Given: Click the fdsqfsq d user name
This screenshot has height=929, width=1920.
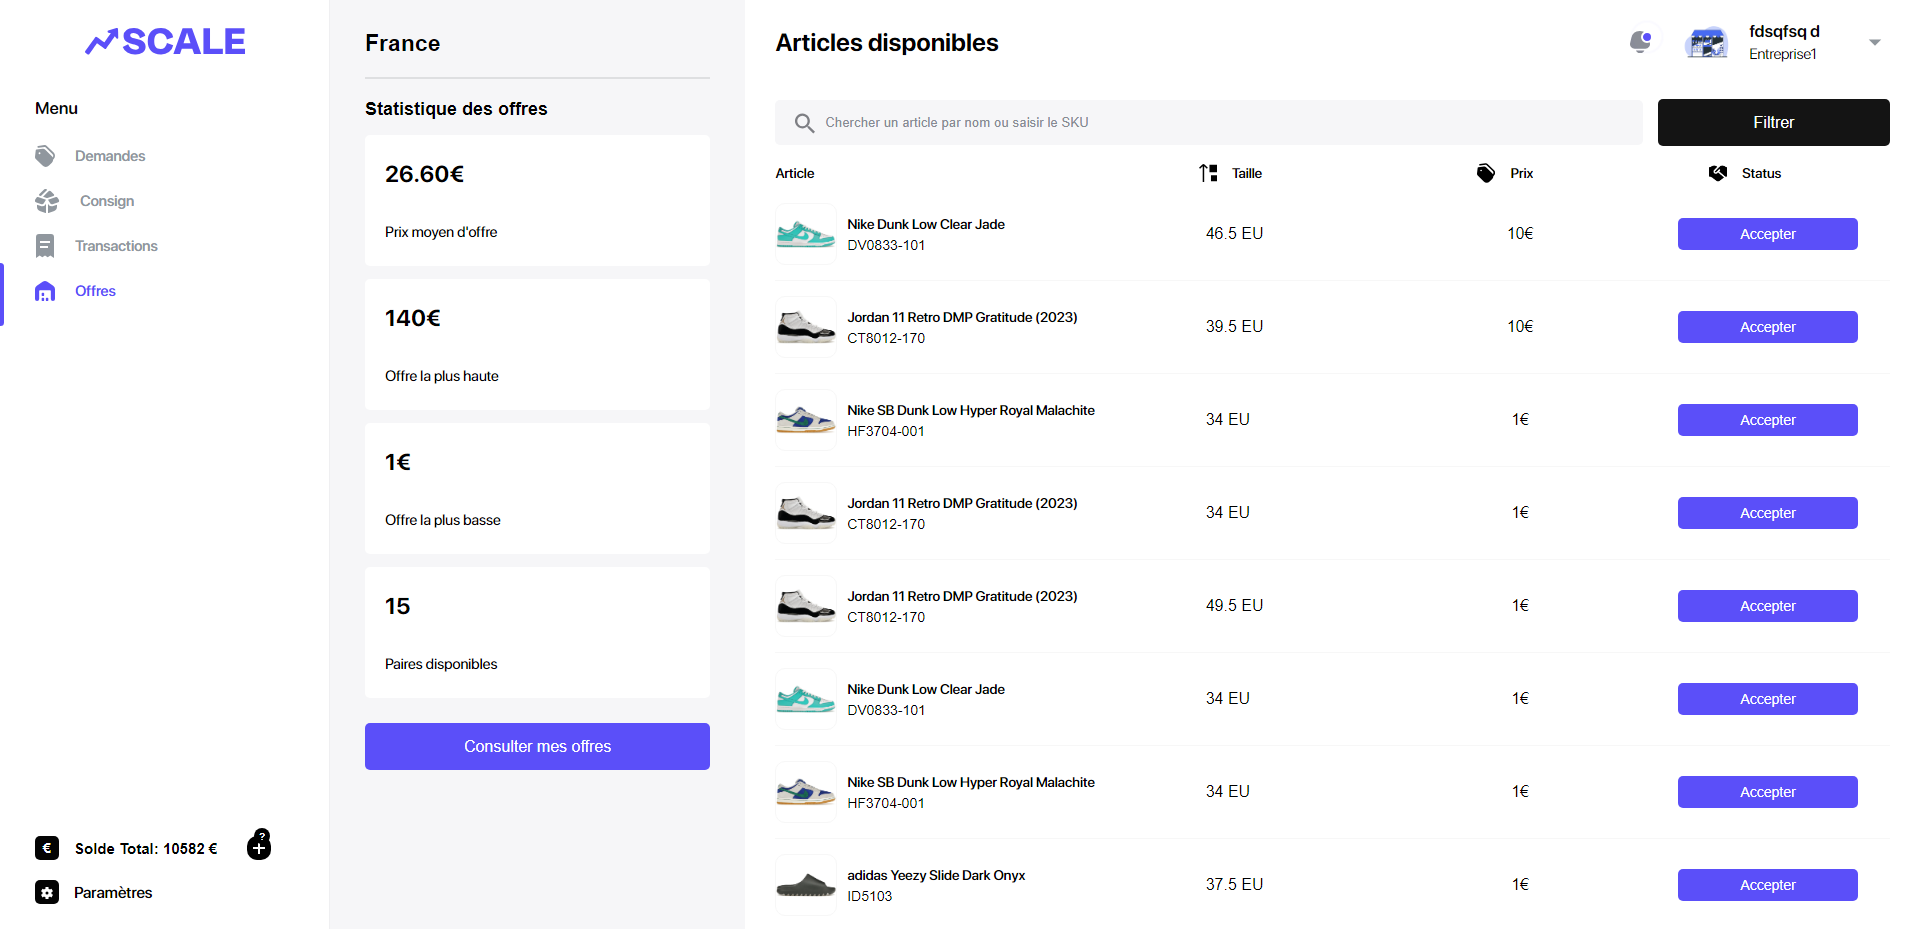Looking at the screenshot, I should tap(1784, 31).
